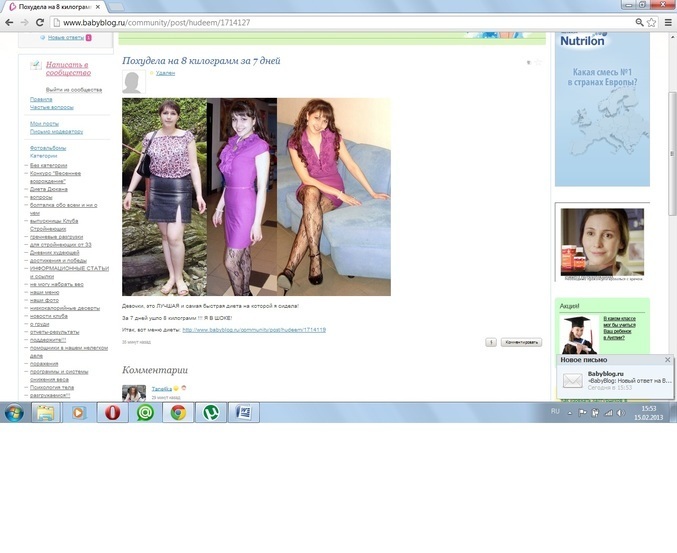677x553 pixels.
Task: Click the three-women post photo
Action: (x=256, y=196)
